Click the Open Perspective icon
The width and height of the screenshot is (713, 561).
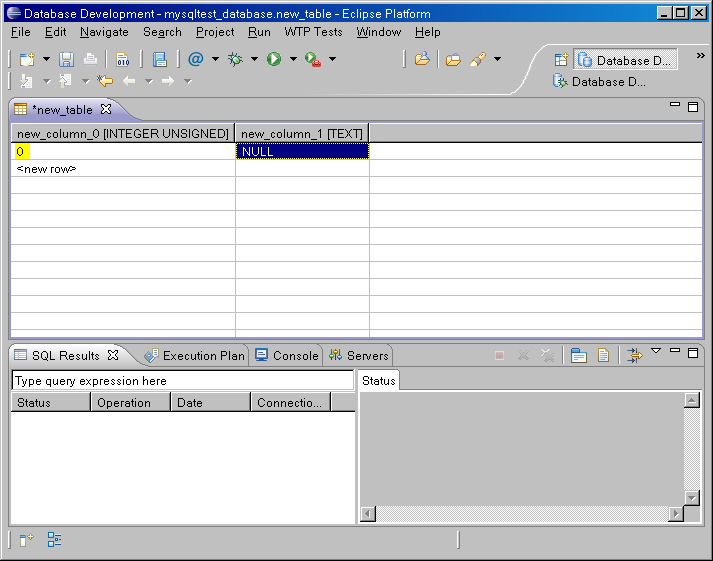click(x=561, y=60)
